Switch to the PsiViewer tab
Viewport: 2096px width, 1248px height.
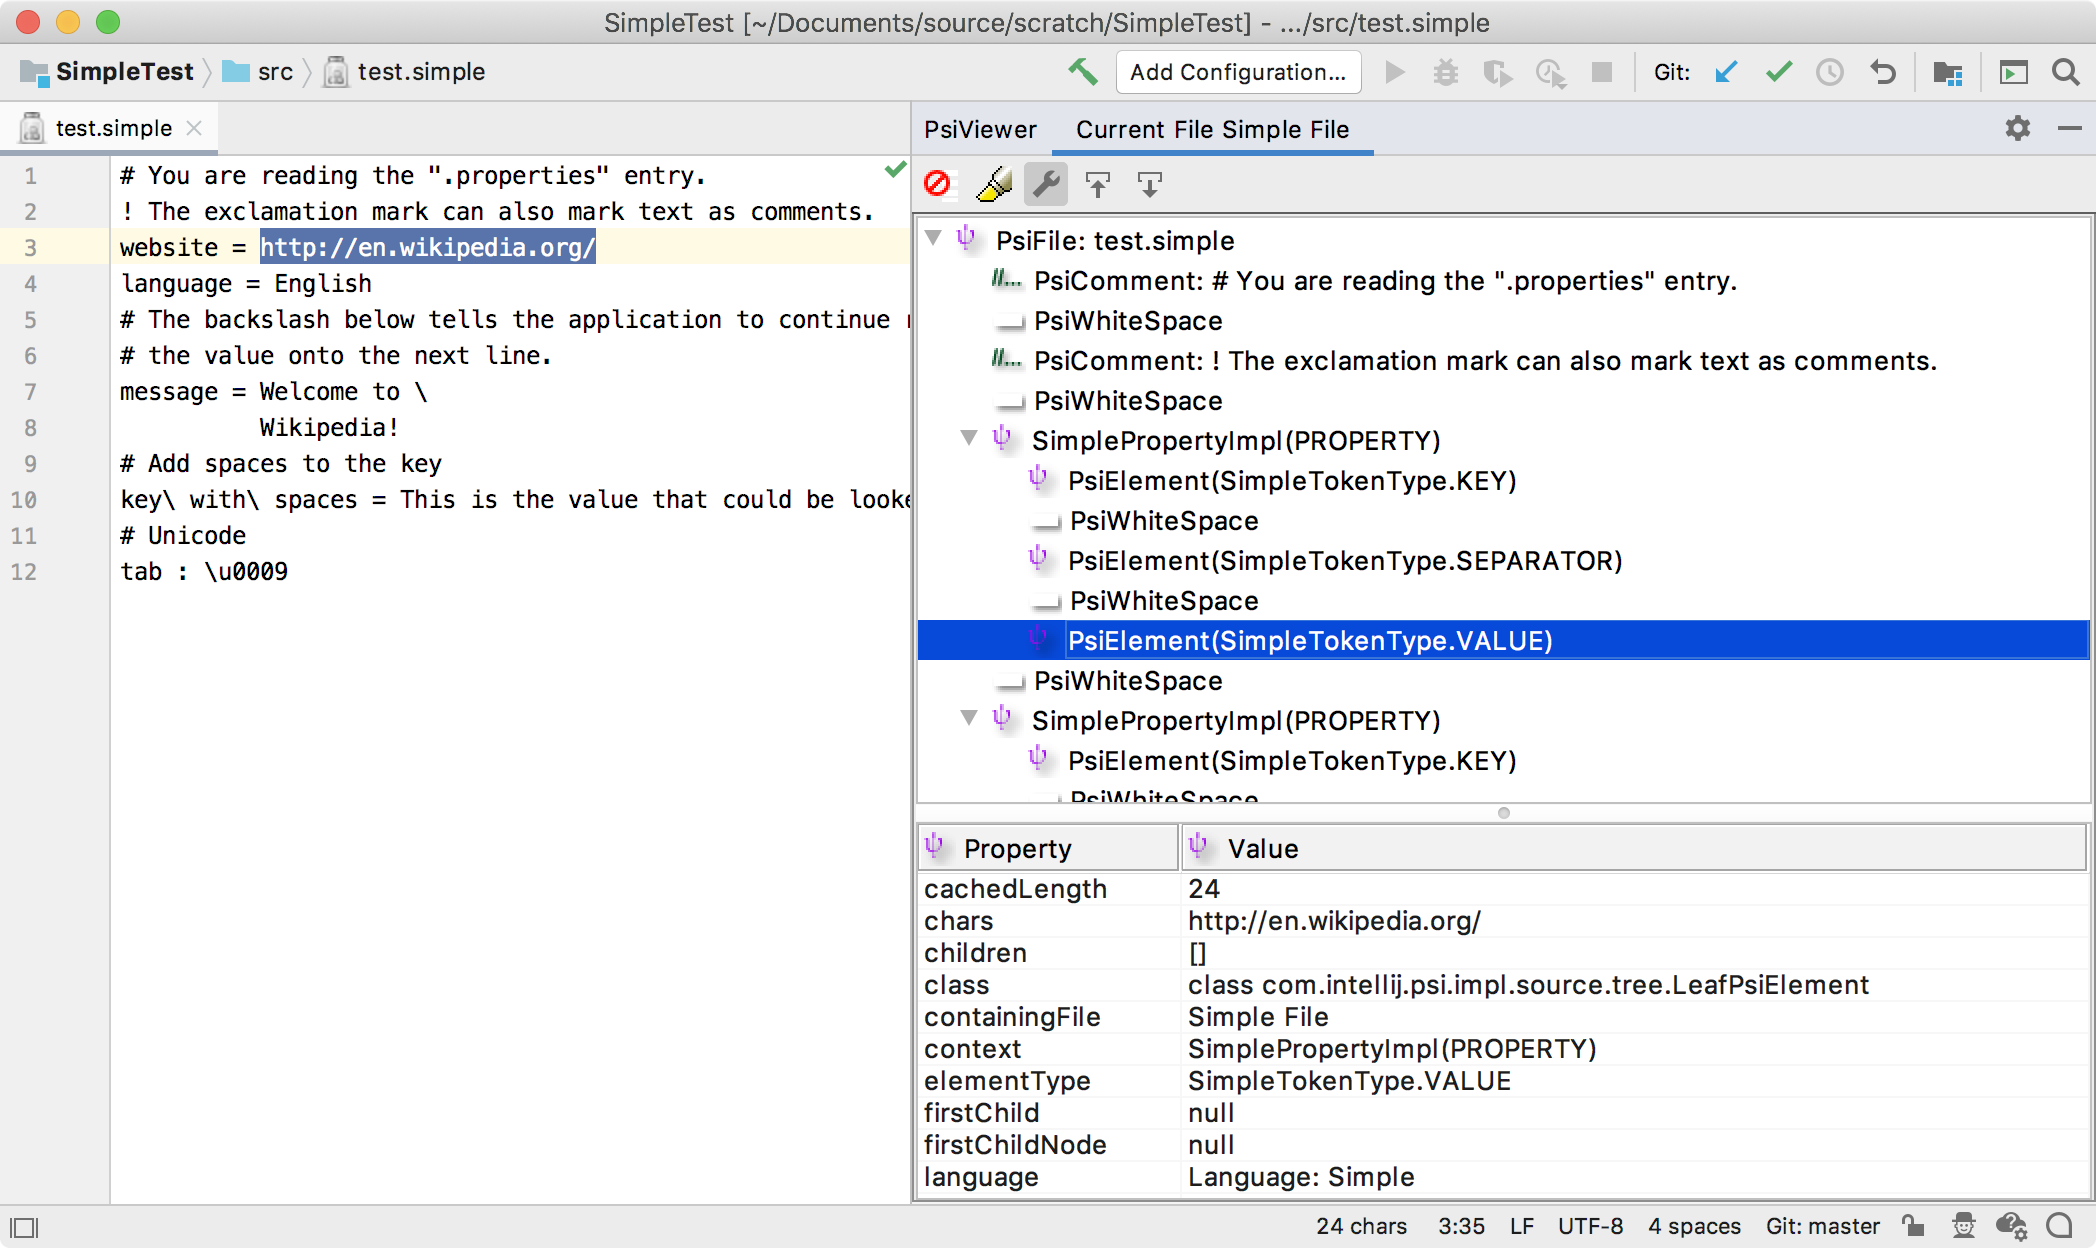point(980,129)
